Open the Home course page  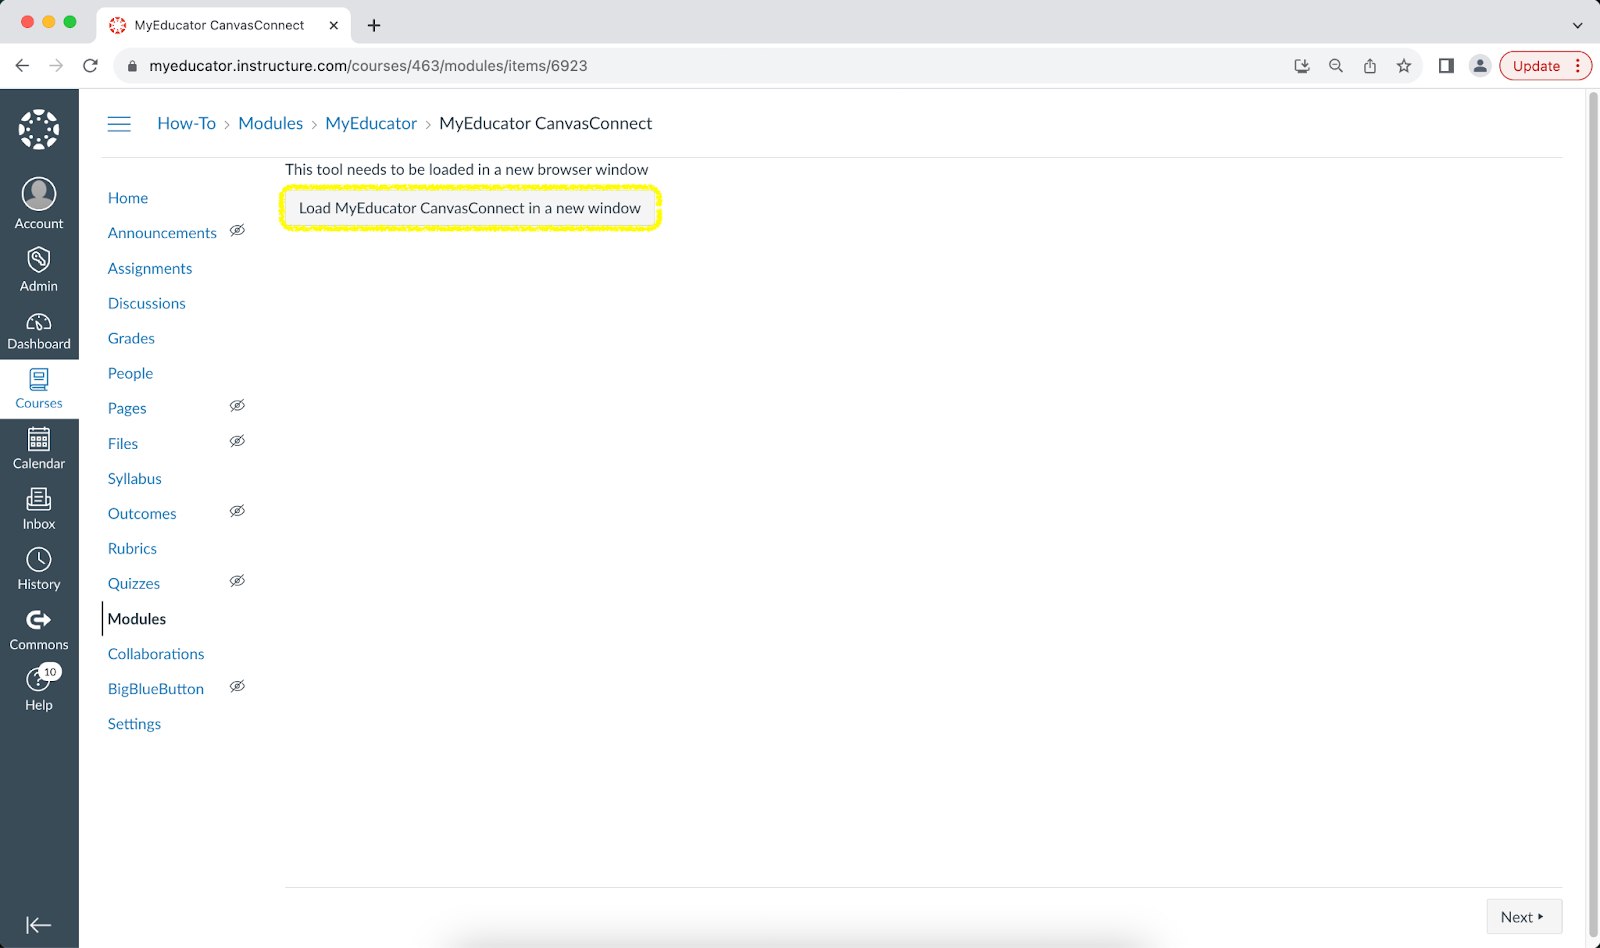(128, 198)
